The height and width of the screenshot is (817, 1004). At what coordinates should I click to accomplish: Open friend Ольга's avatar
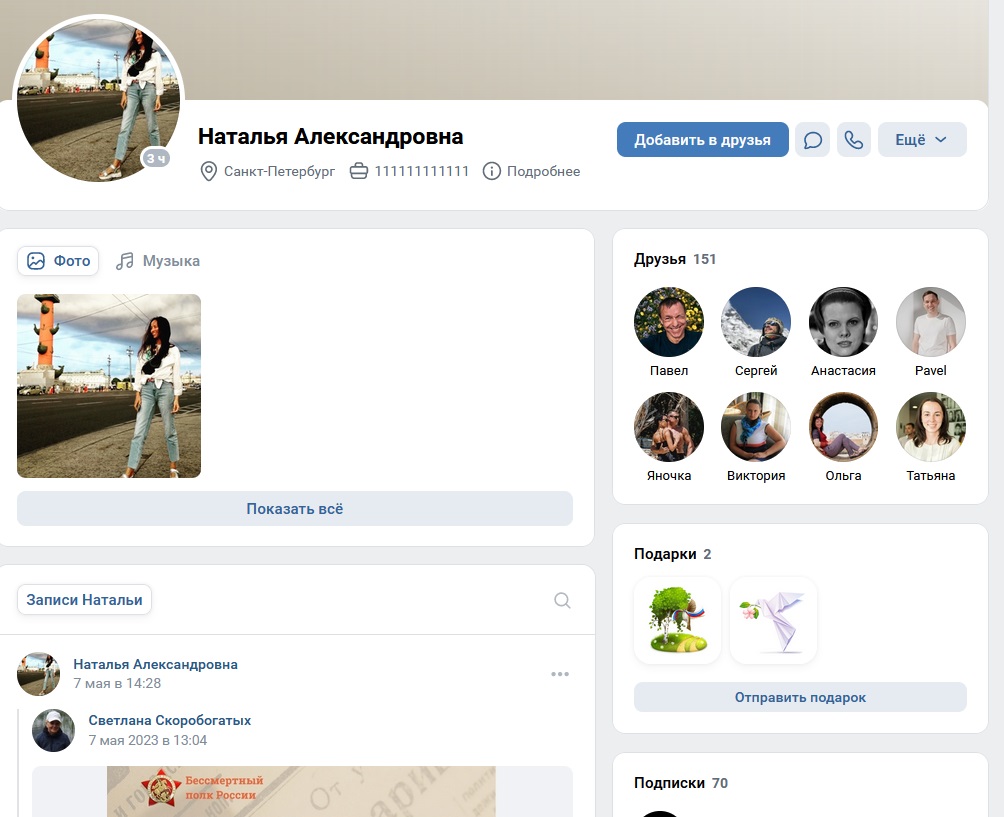pos(843,427)
